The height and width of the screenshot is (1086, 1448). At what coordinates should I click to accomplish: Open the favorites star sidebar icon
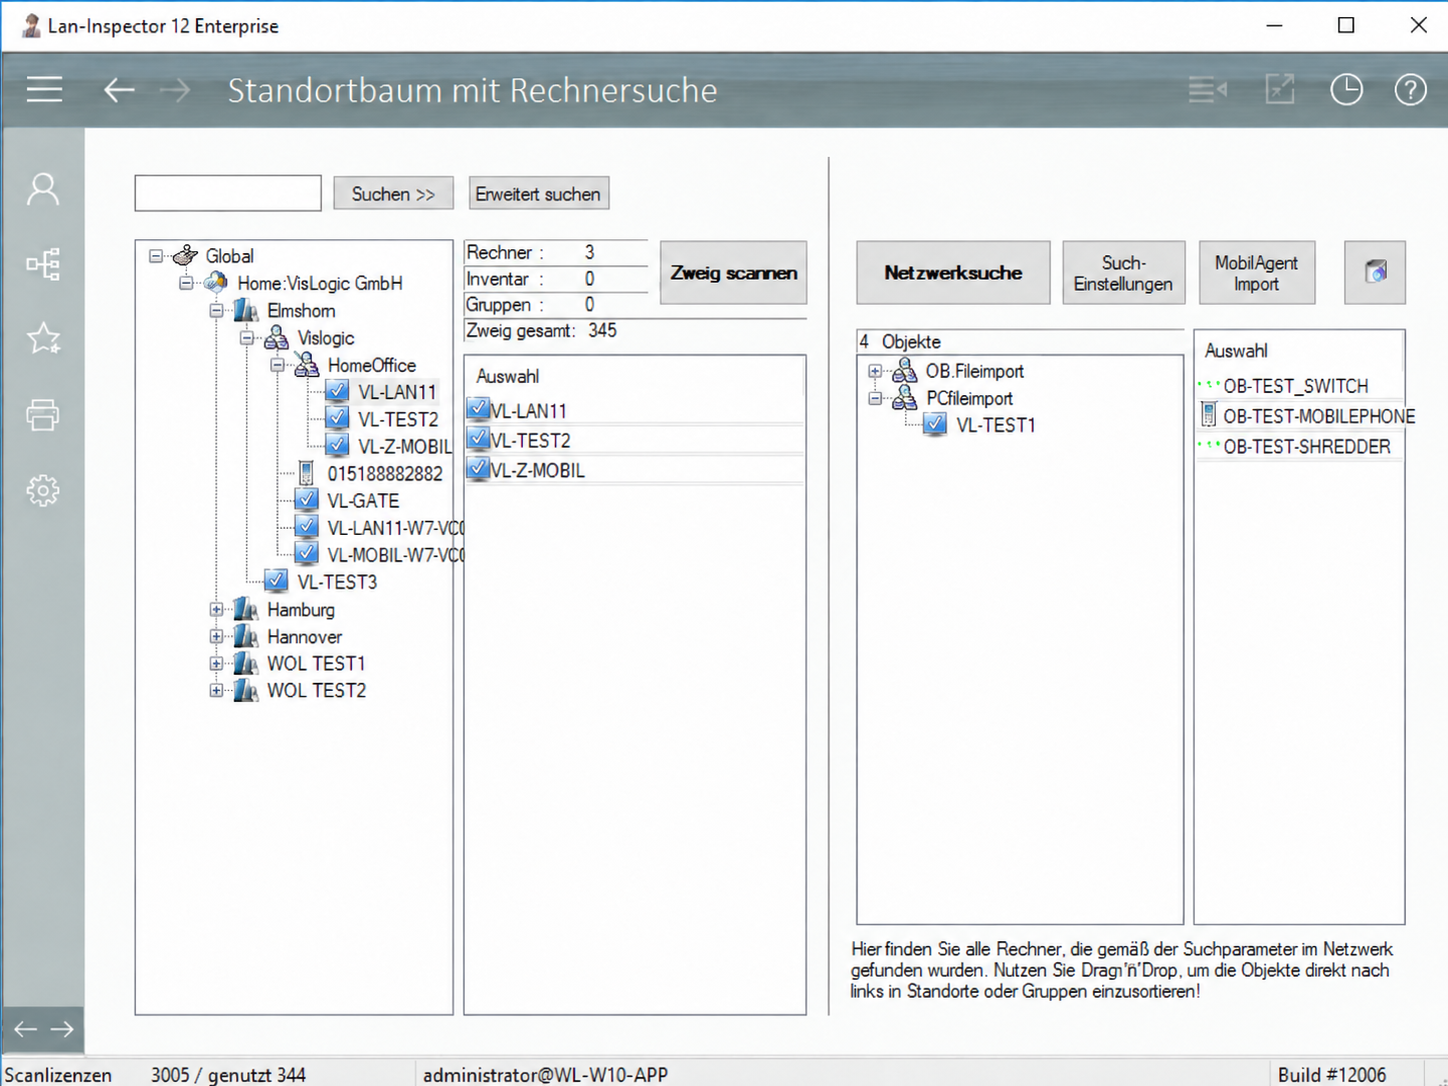point(43,339)
